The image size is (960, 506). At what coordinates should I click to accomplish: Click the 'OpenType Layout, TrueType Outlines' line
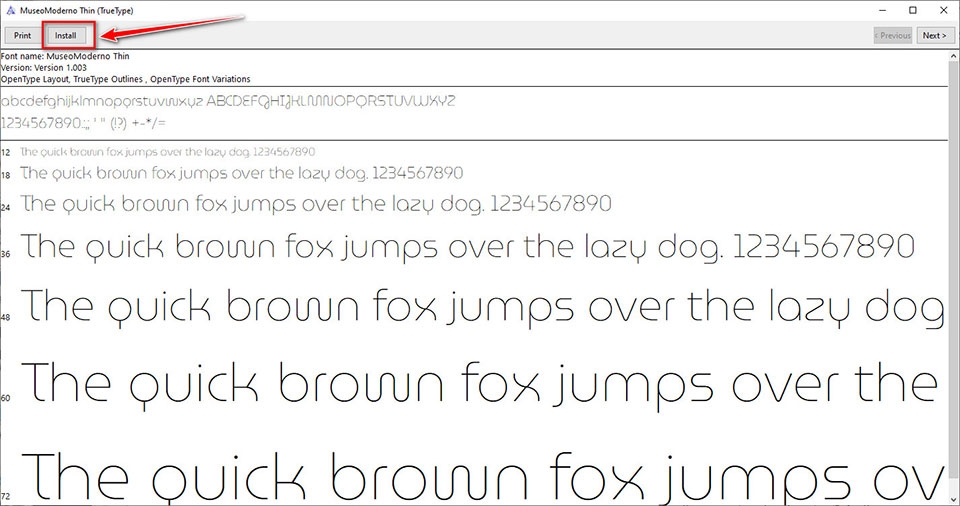pos(126,79)
